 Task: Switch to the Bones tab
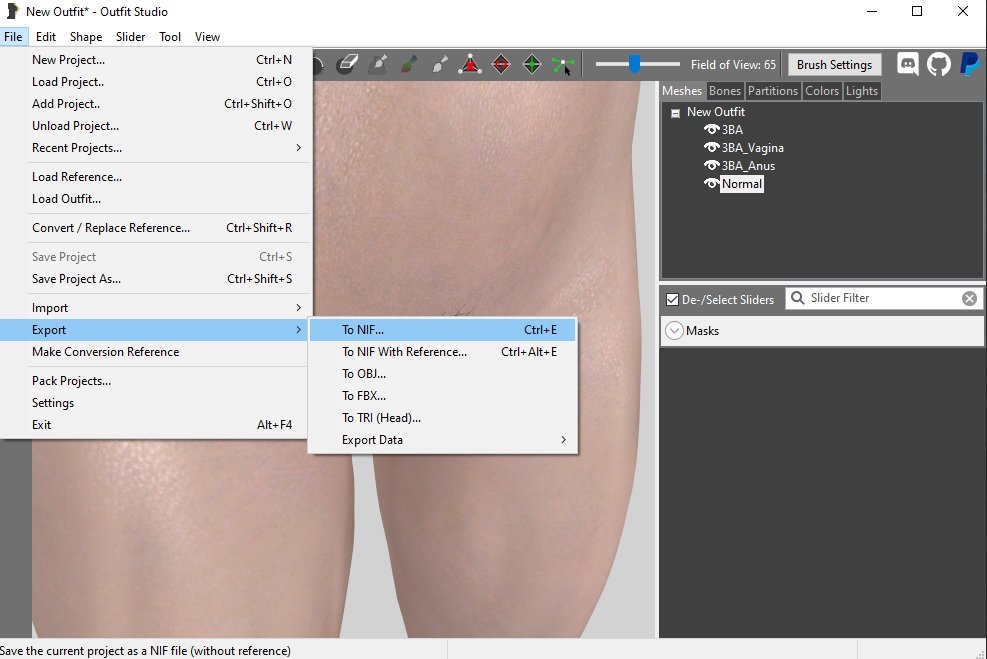click(725, 91)
